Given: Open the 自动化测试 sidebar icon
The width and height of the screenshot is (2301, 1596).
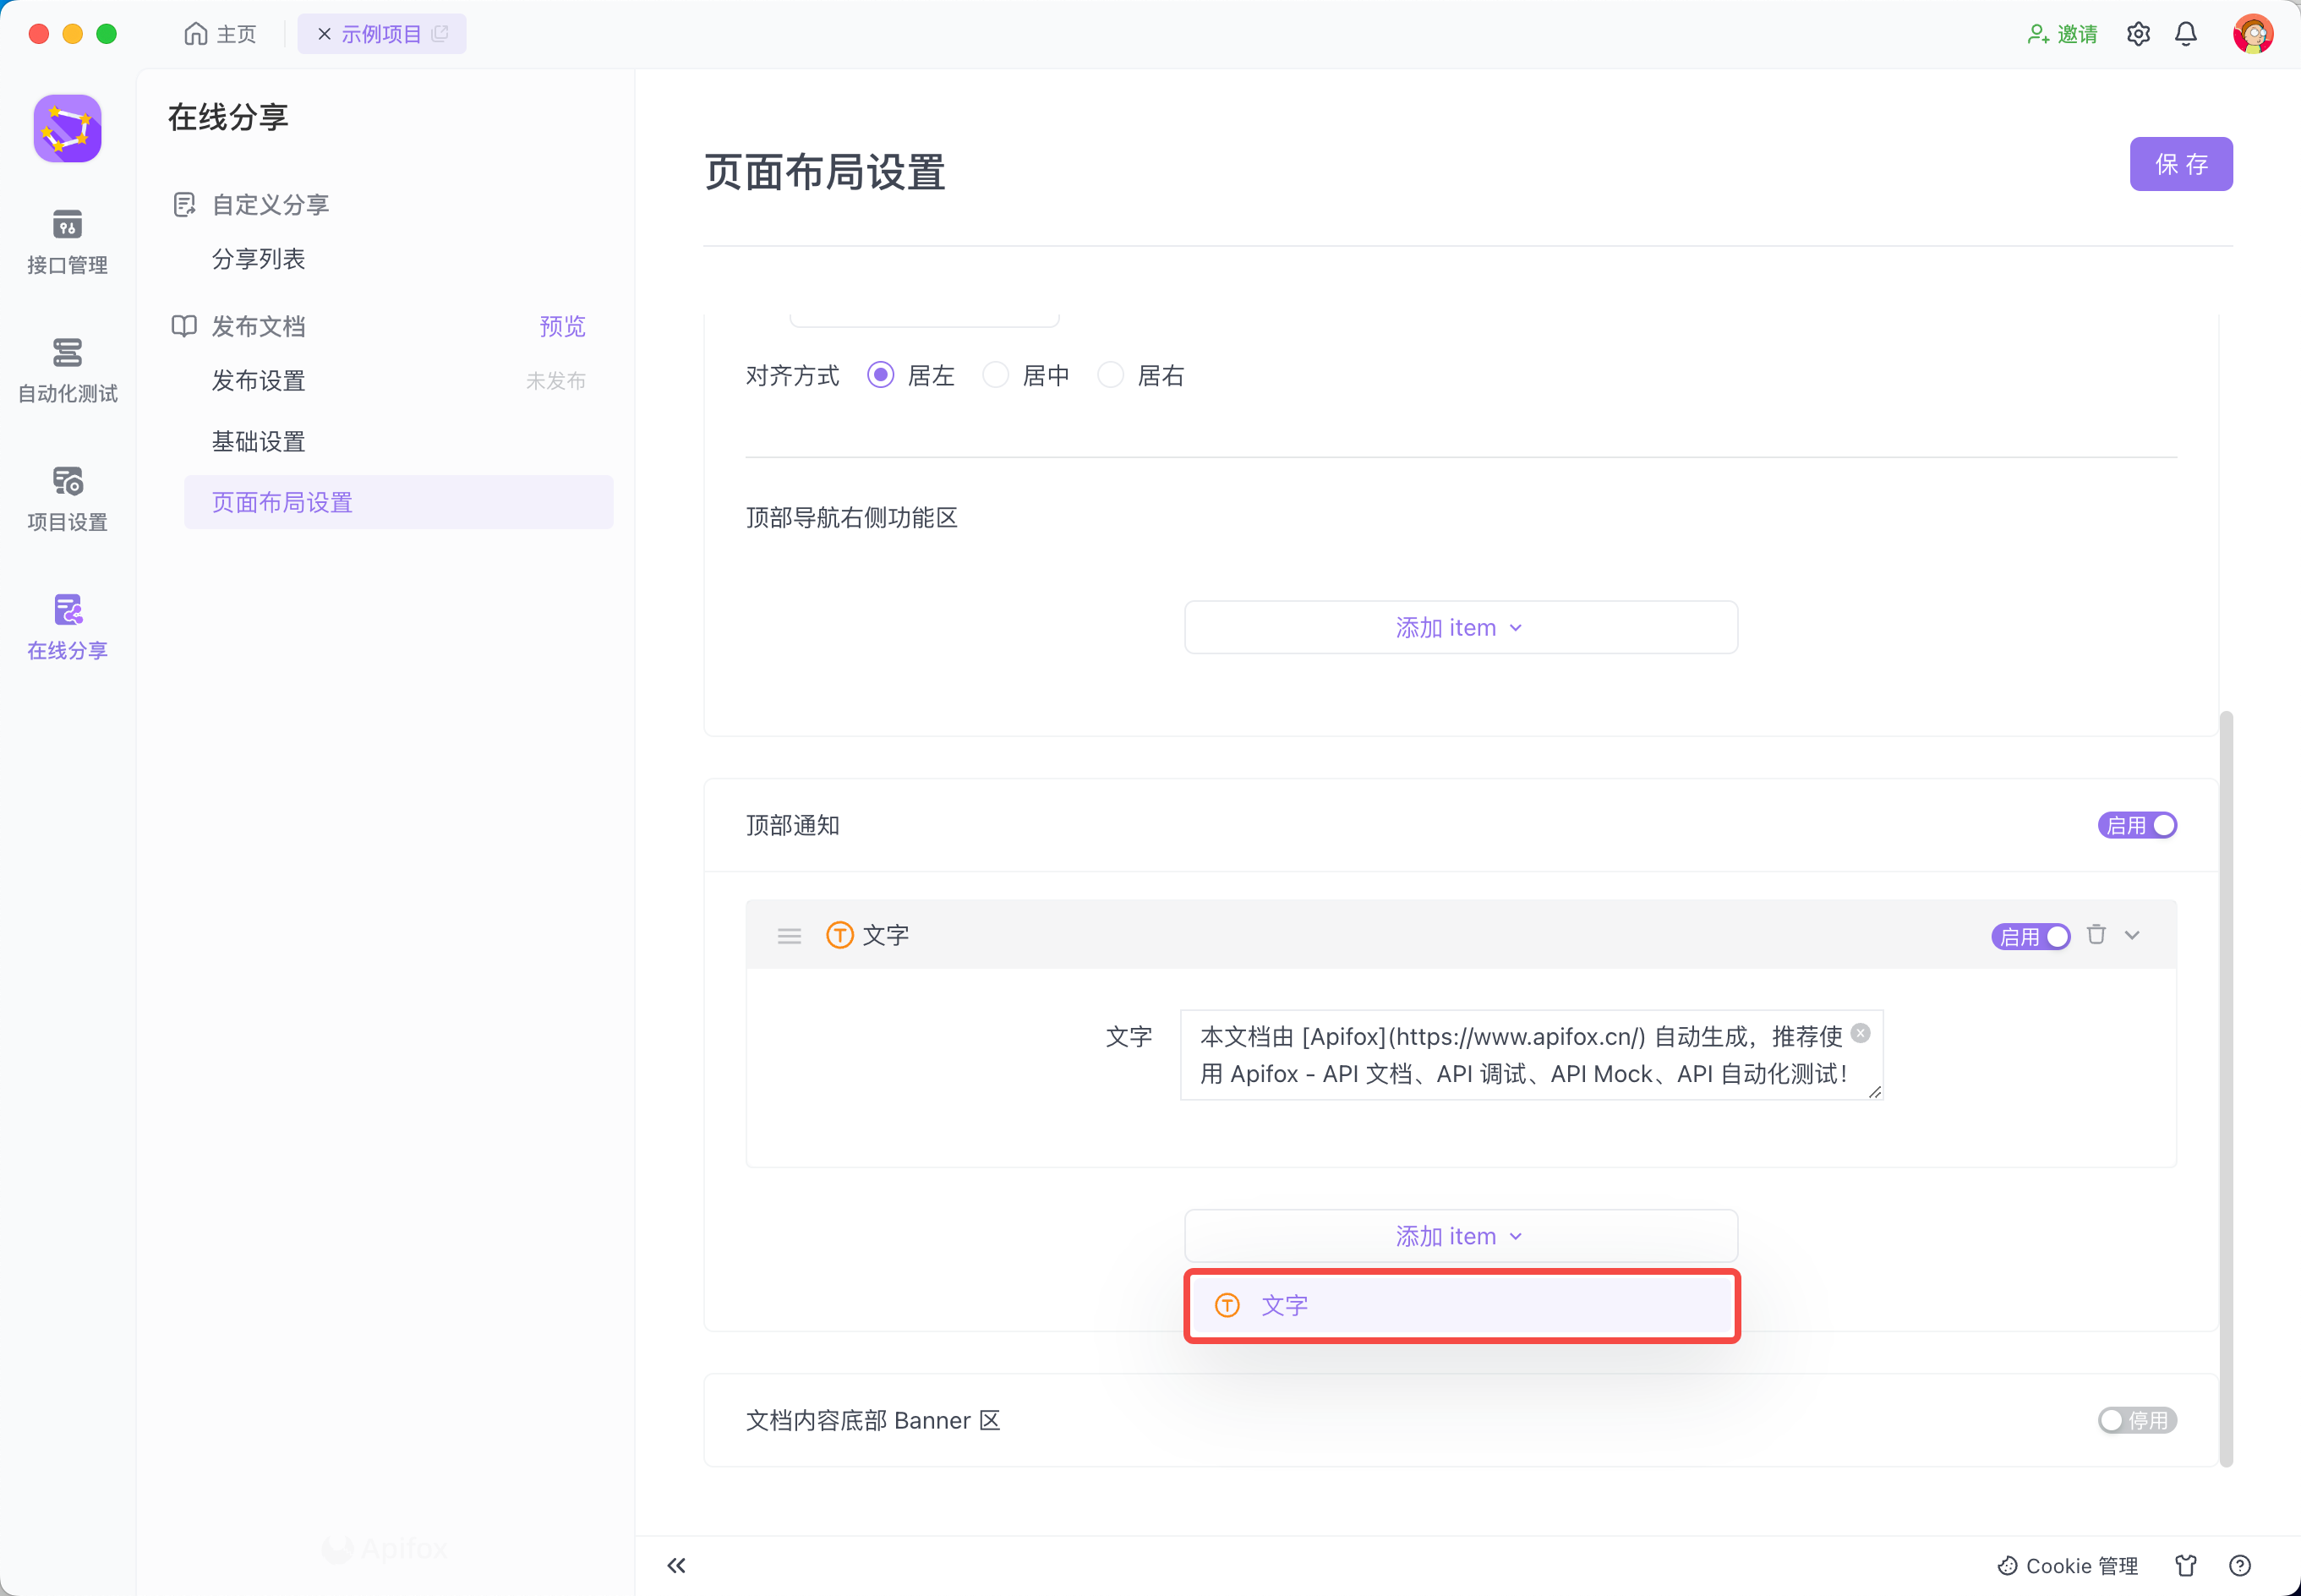Looking at the screenshot, I should click(67, 369).
